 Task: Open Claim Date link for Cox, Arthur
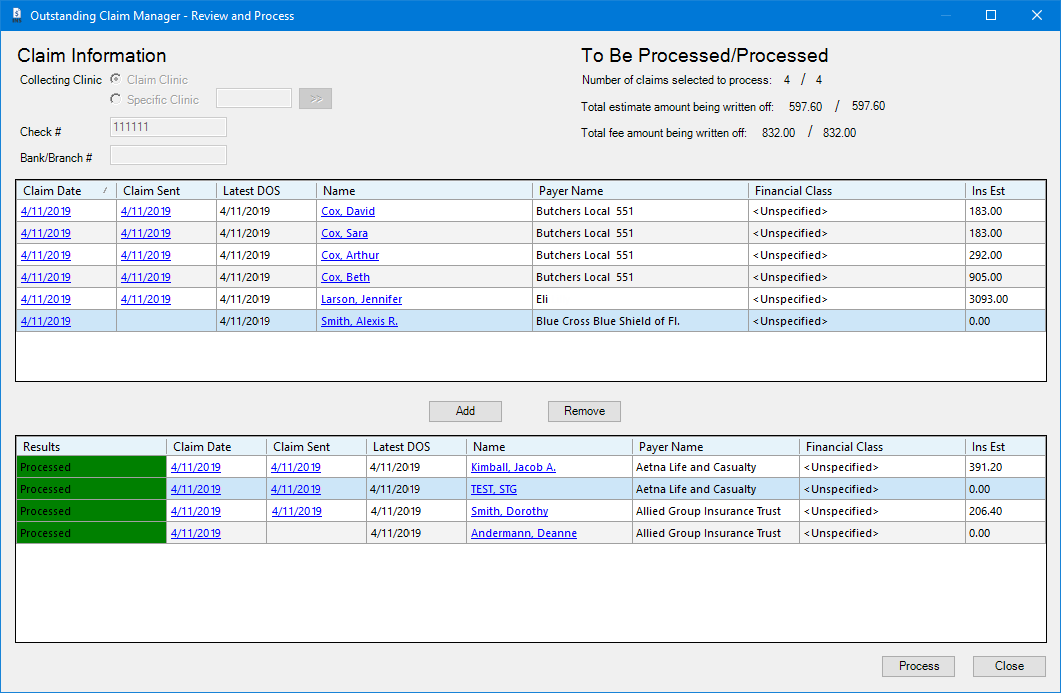tap(45, 255)
